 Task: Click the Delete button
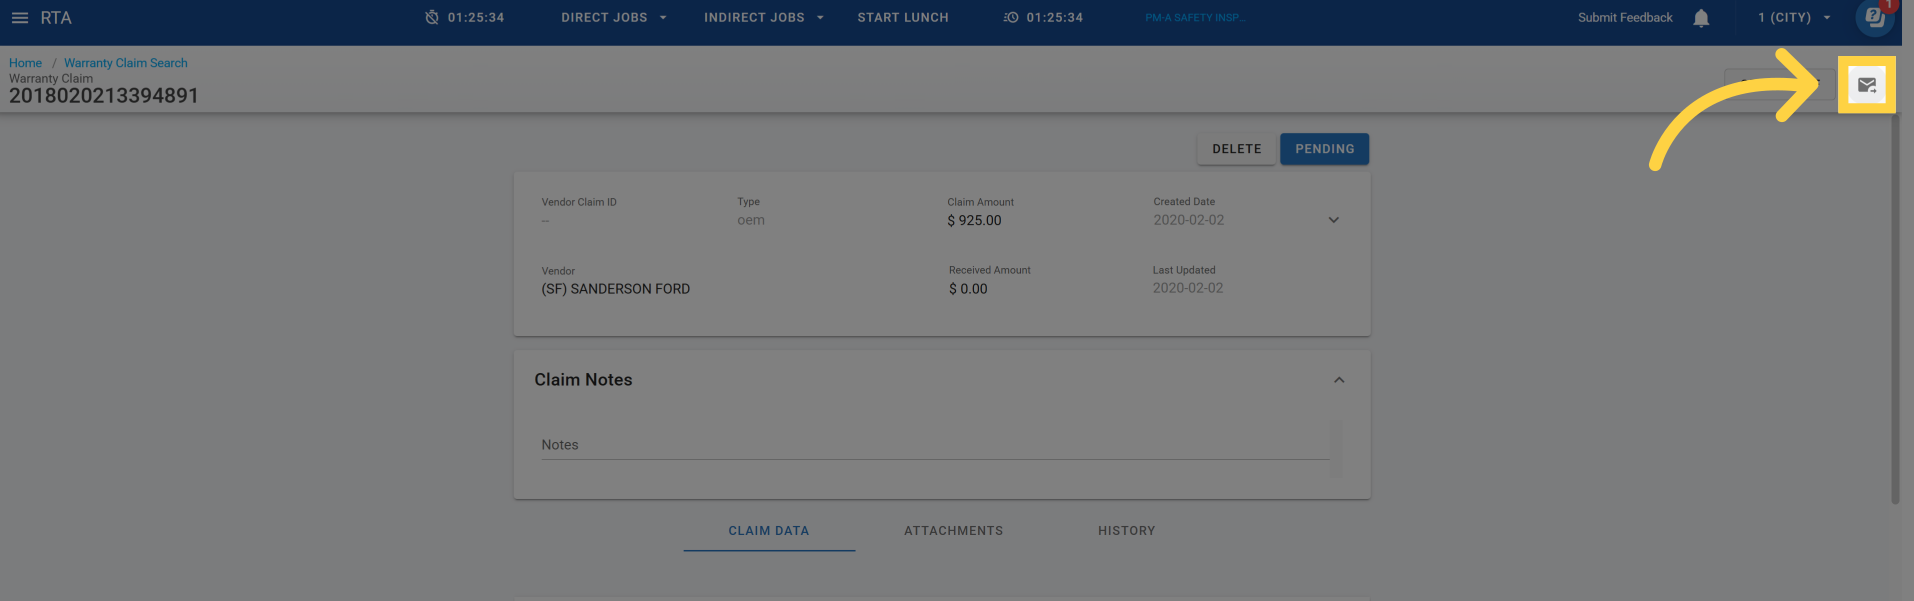[x=1236, y=149]
